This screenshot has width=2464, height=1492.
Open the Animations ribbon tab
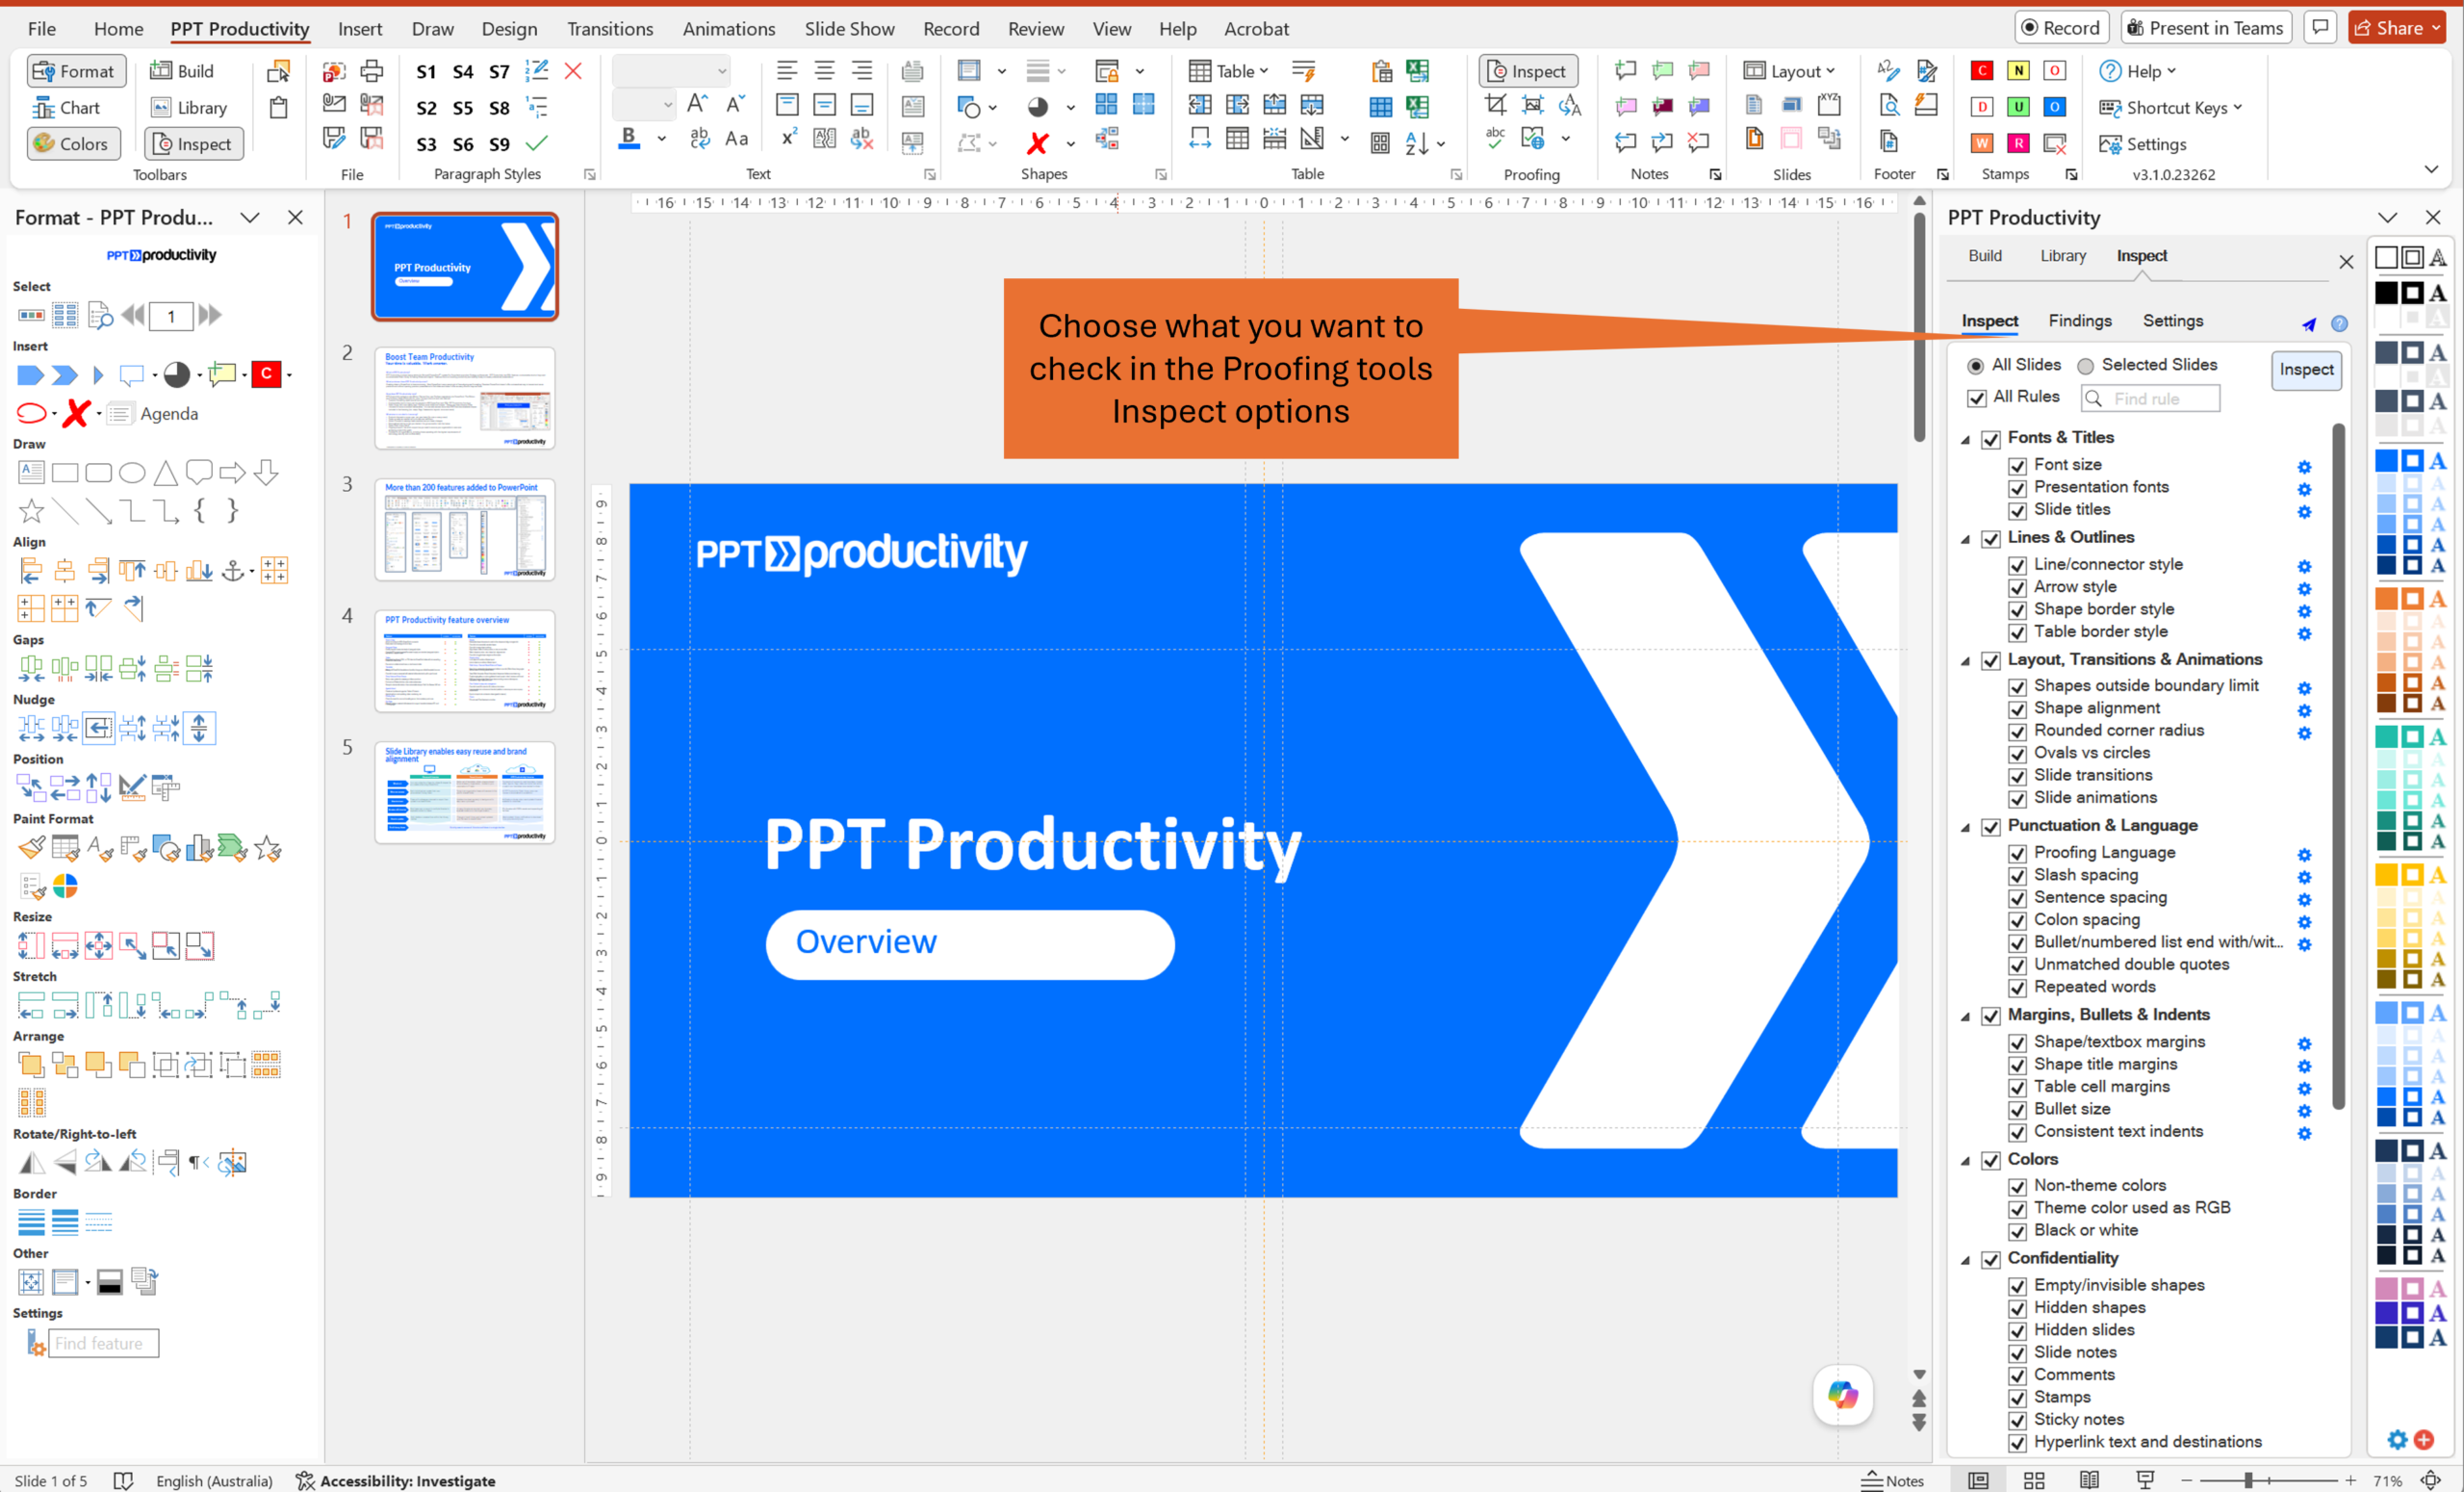[728, 28]
